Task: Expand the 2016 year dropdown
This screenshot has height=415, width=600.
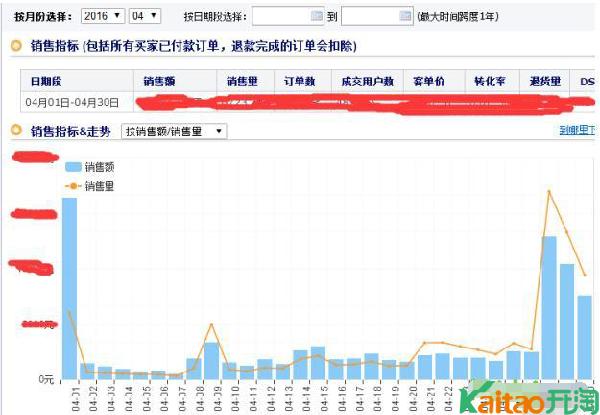Action: (x=102, y=17)
